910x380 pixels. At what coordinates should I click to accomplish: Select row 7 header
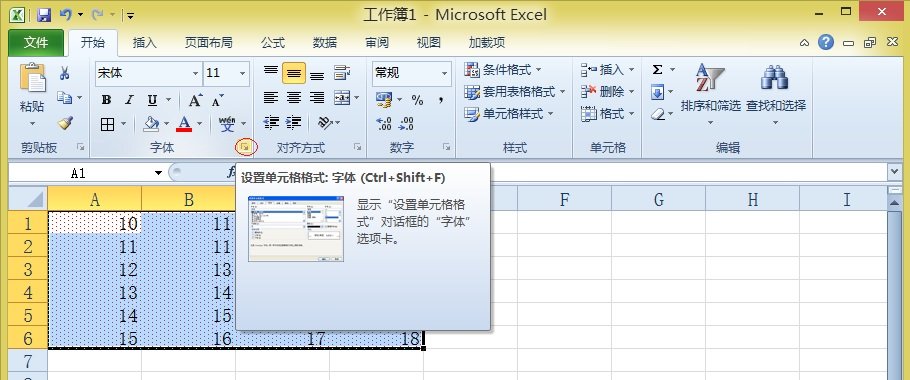29,361
